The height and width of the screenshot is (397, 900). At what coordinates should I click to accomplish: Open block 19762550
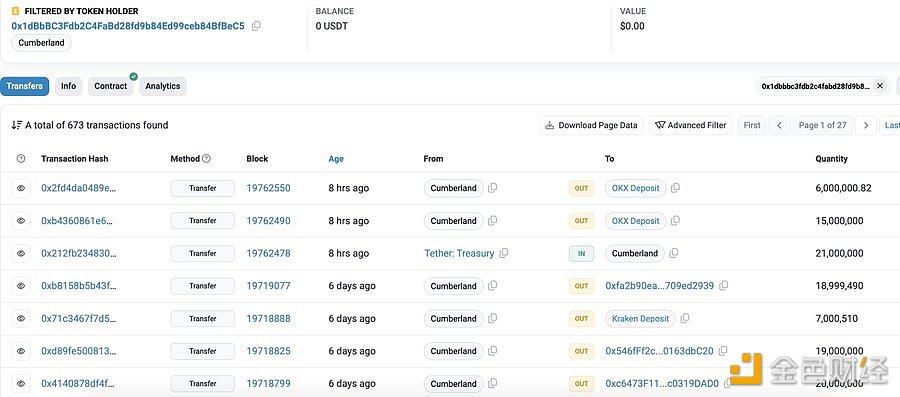click(268, 188)
